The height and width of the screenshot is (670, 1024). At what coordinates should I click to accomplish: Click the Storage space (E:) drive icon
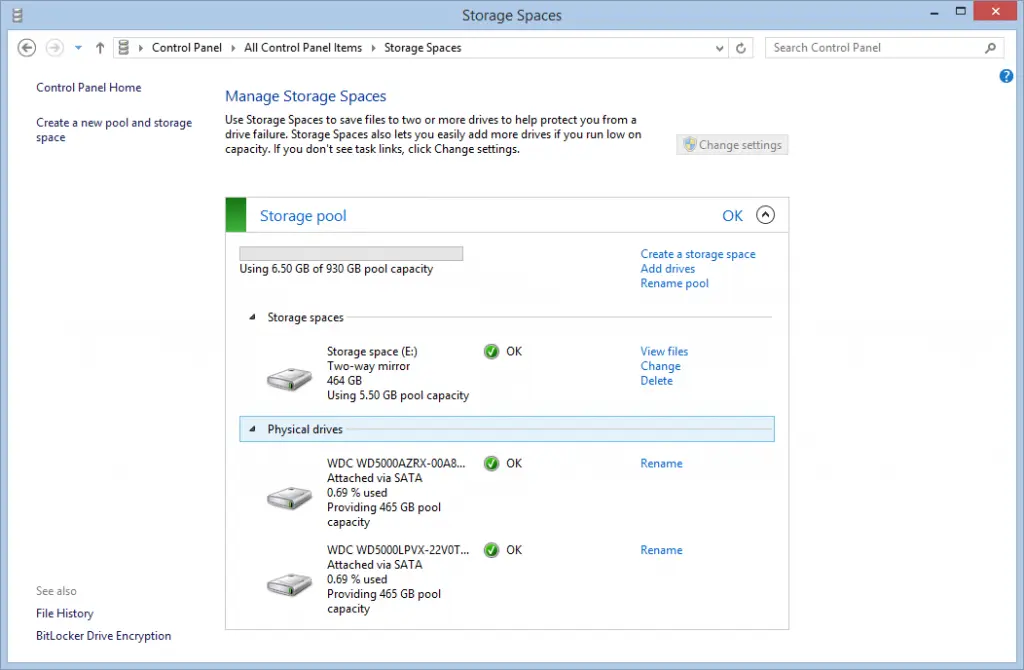[x=289, y=379]
